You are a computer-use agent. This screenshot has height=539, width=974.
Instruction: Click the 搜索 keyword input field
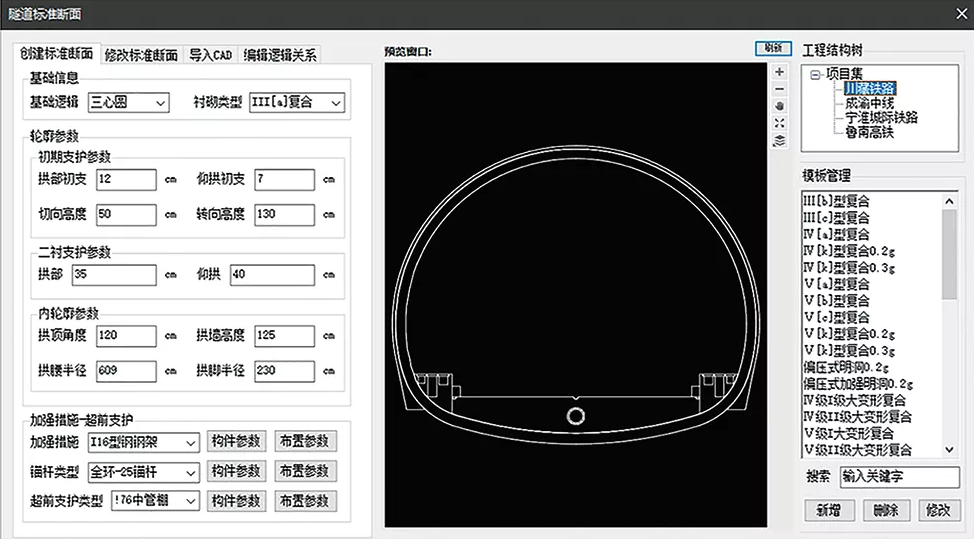pos(899,477)
